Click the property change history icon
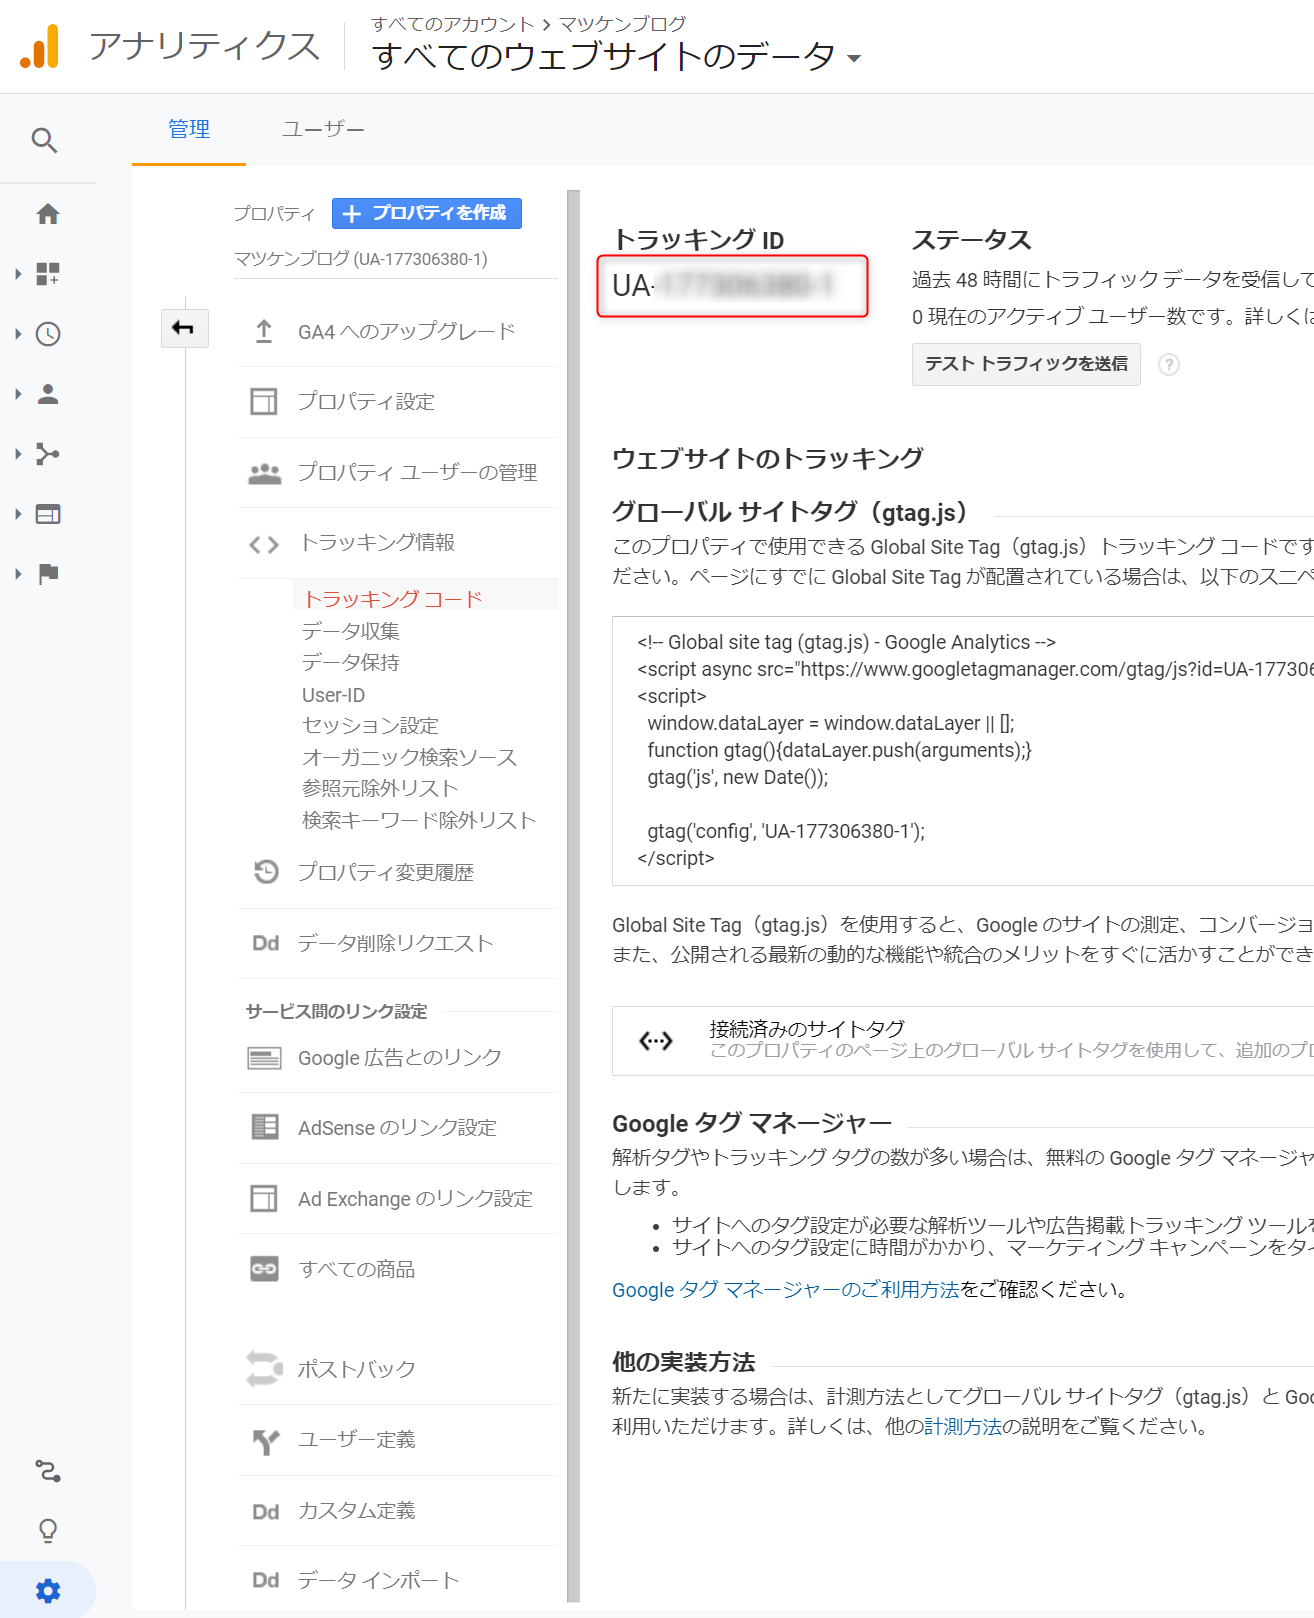Image resolution: width=1314 pixels, height=1618 pixels. click(x=265, y=872)
